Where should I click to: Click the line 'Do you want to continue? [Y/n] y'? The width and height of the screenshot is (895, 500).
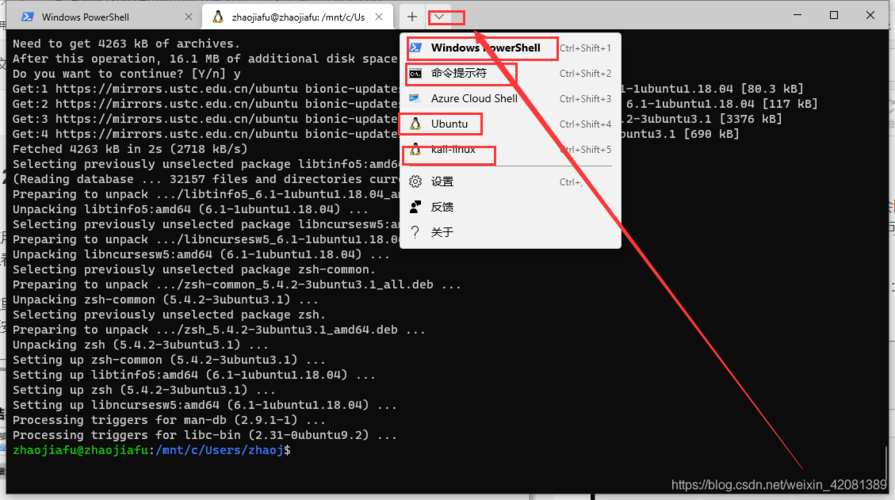(x=127, y=74)
